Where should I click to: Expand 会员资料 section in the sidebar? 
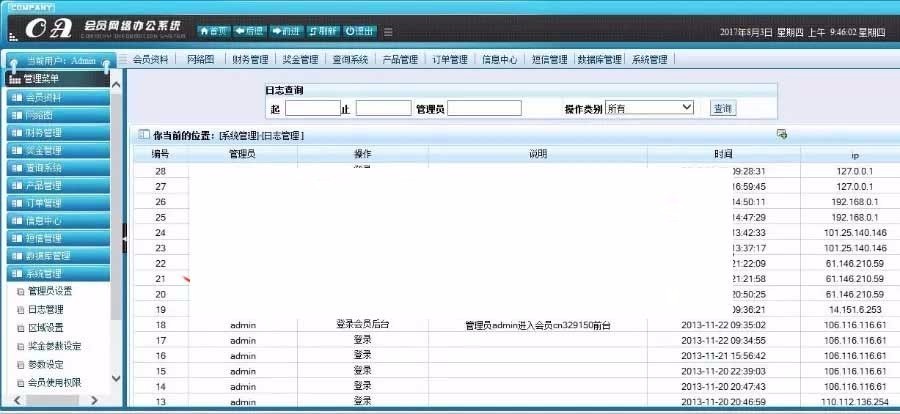58,98
